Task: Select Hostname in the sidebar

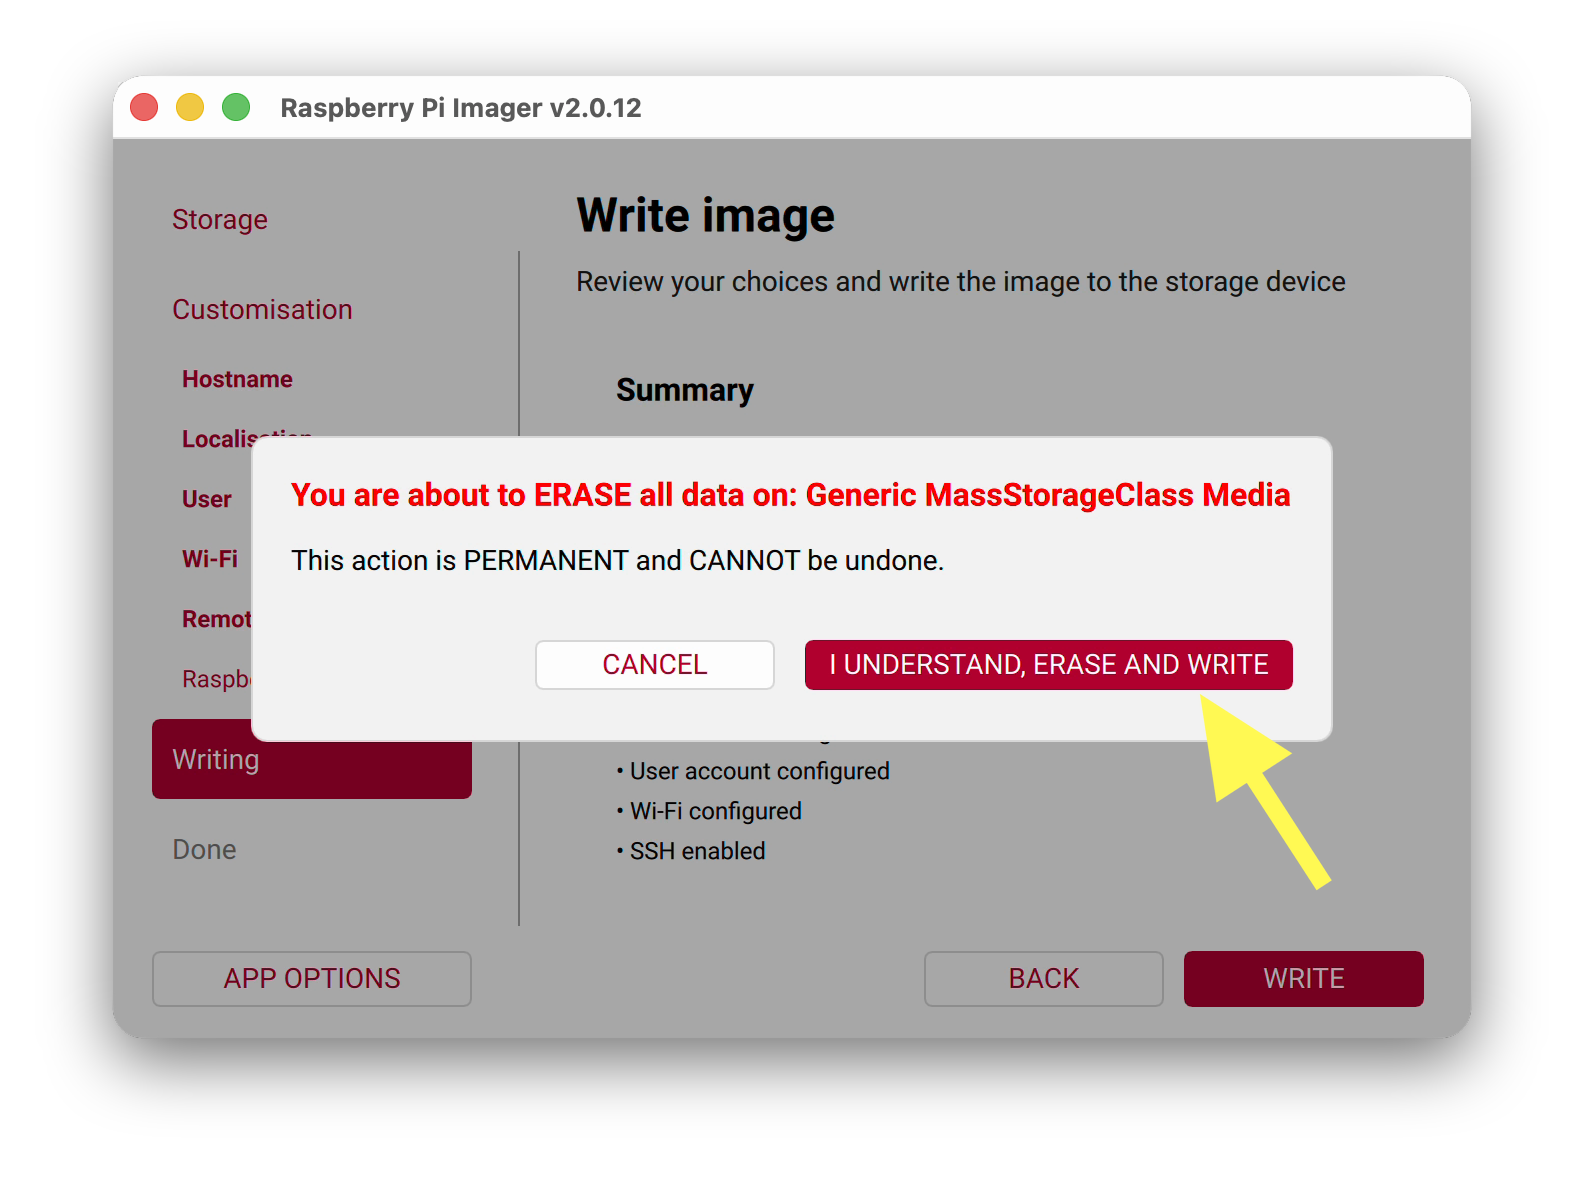Action: [x=237, y=379]
